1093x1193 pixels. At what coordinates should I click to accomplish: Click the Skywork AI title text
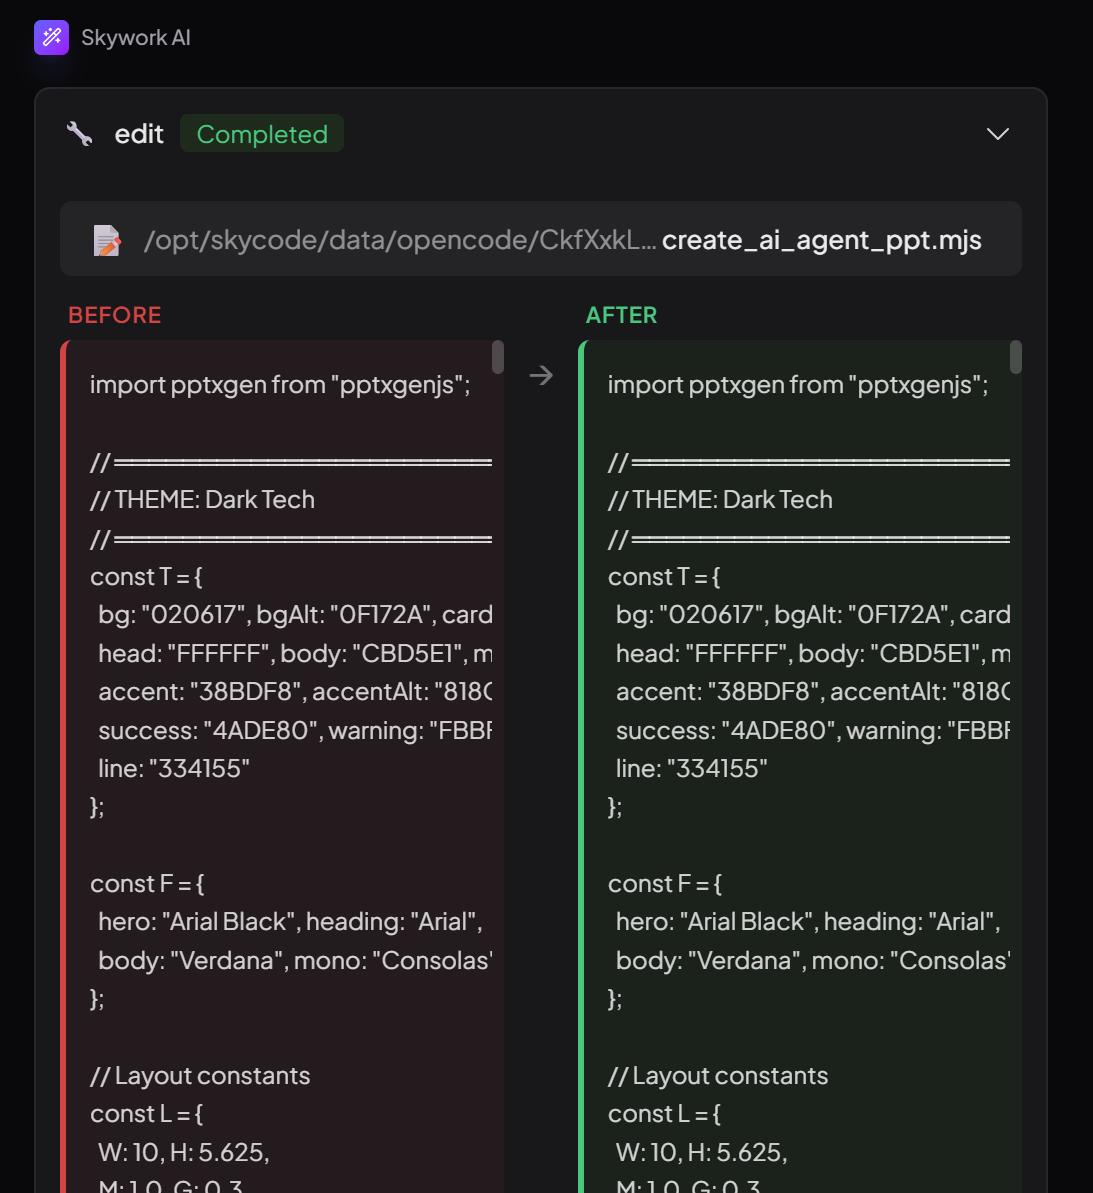click(136, 38)
